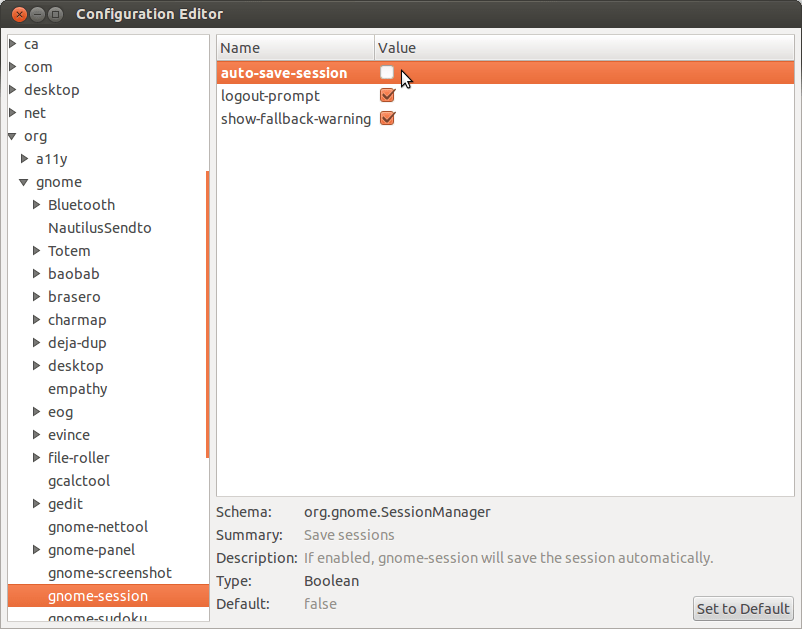
Task: Expand the com tree node
Action: pyautogui.click(x=14, y=67)
